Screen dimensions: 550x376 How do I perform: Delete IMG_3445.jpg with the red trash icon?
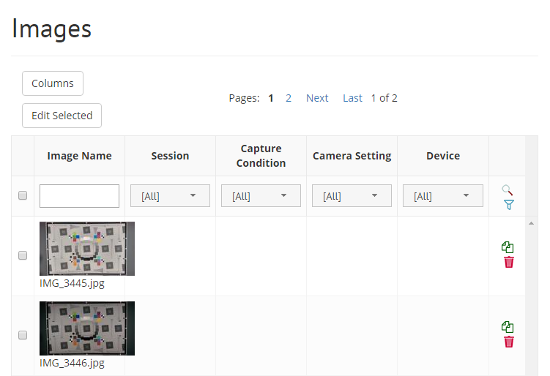point(509,262)
